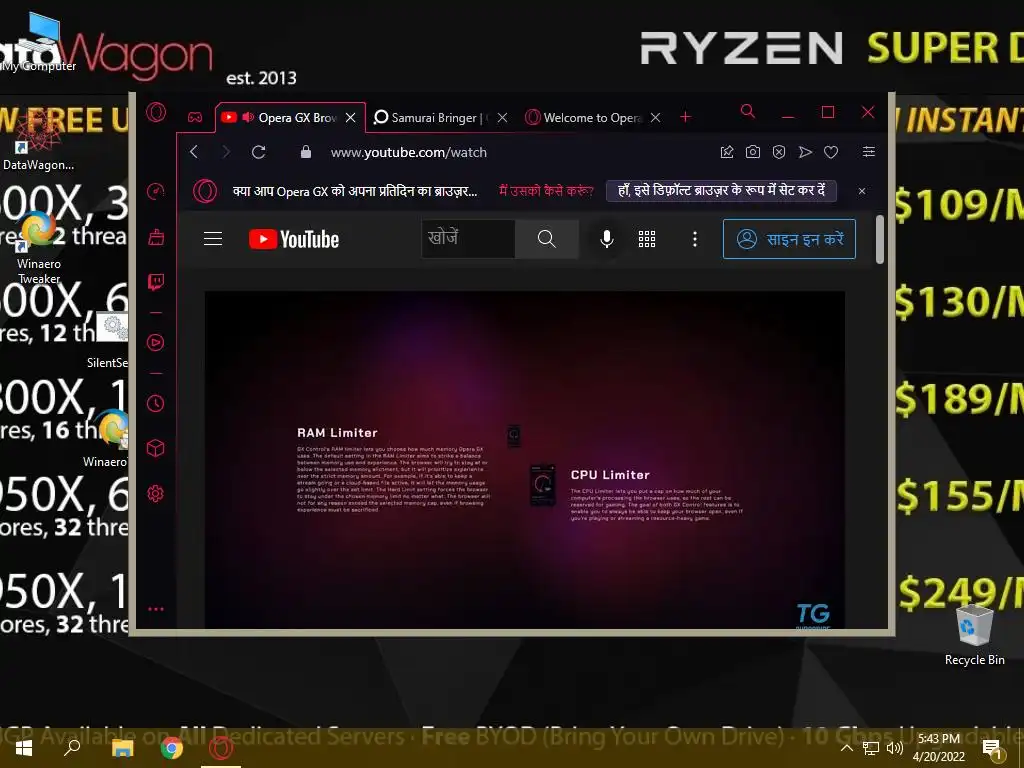
Task: Select the DataWagon desktop shortcut
Action: pyautogui.click(x=38, y=140)
